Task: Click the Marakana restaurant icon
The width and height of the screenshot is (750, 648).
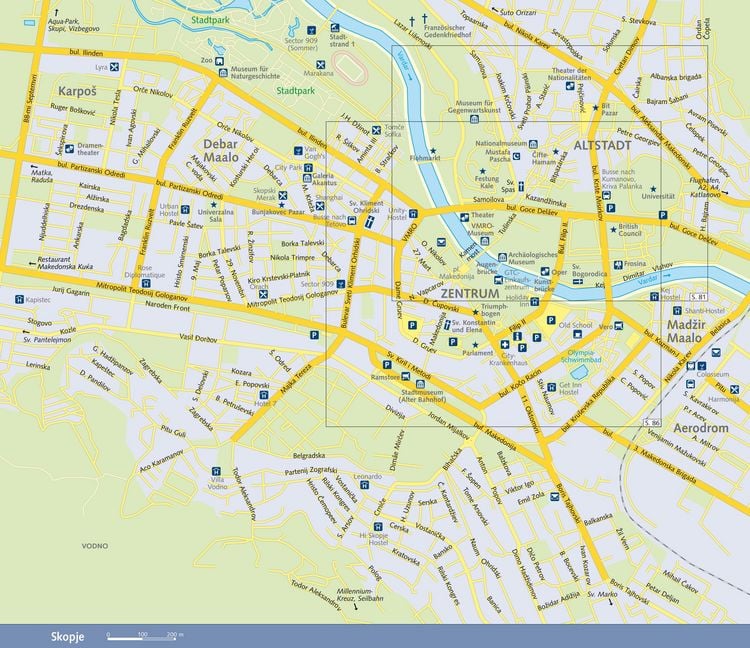Action: coord(320,65)
